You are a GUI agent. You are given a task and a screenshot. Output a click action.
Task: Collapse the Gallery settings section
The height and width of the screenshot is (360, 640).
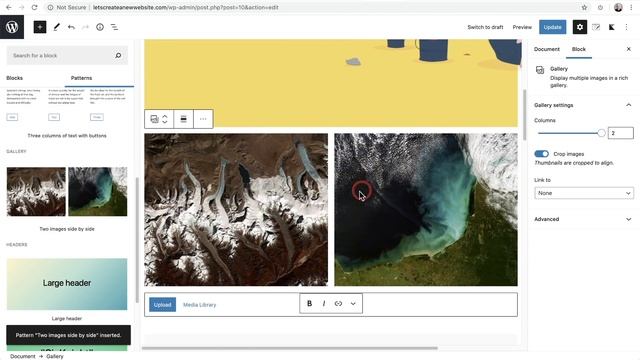[584, 105]
